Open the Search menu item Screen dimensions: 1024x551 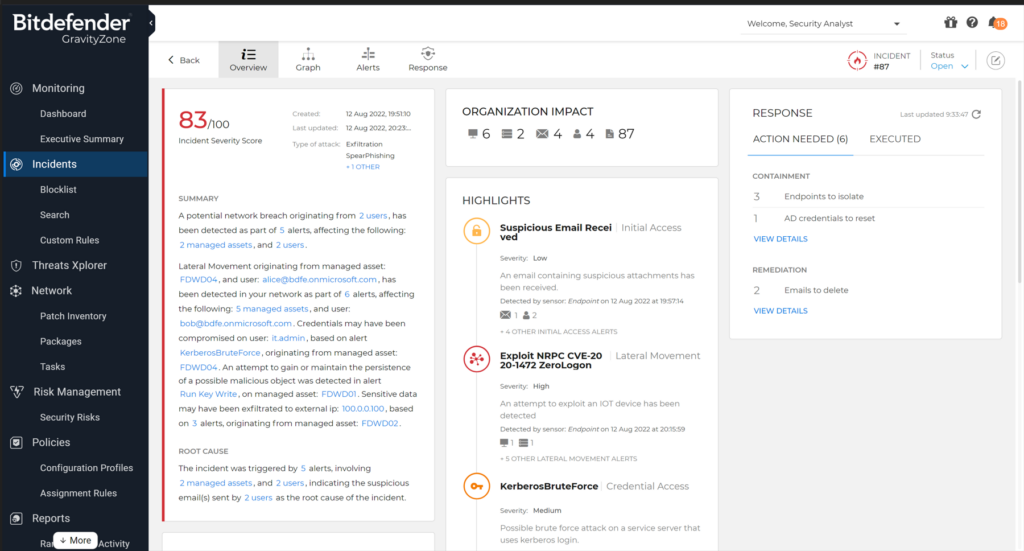(54, 215)
